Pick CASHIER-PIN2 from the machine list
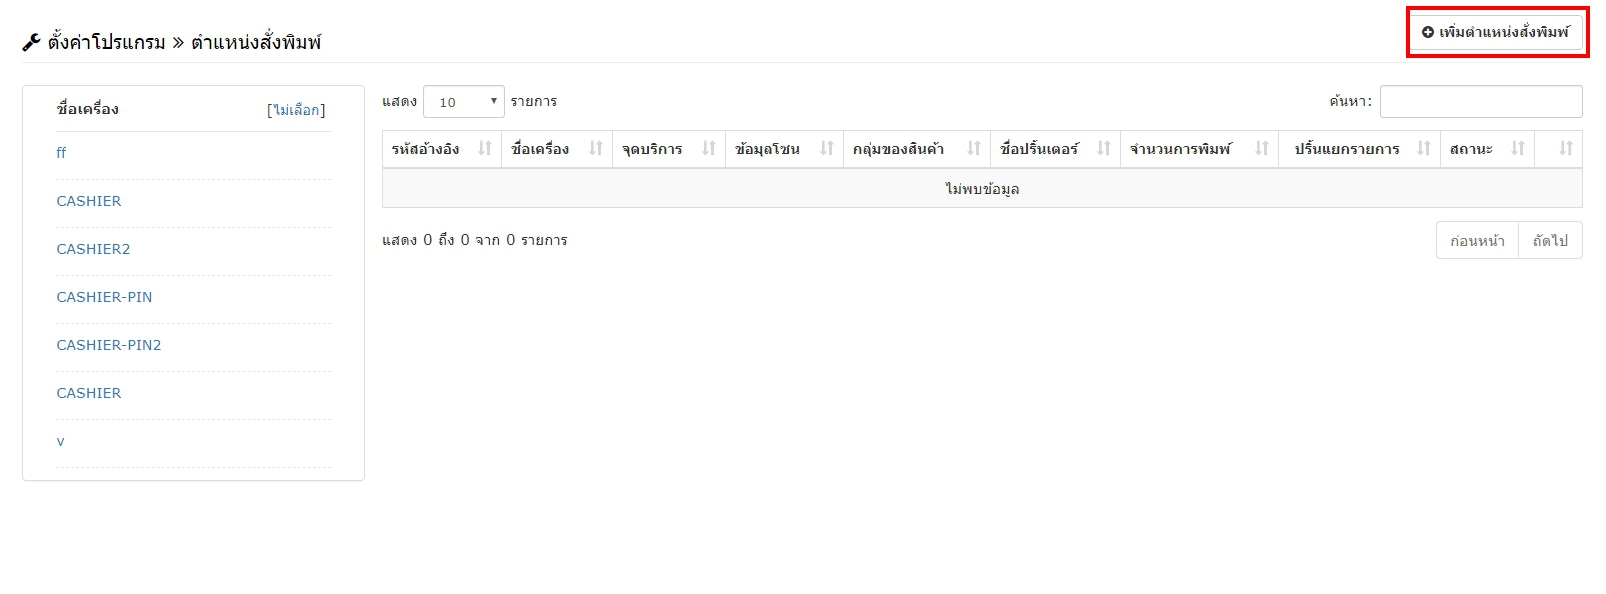This screenshot has height=594, width=1606. (x=109, y=345)
